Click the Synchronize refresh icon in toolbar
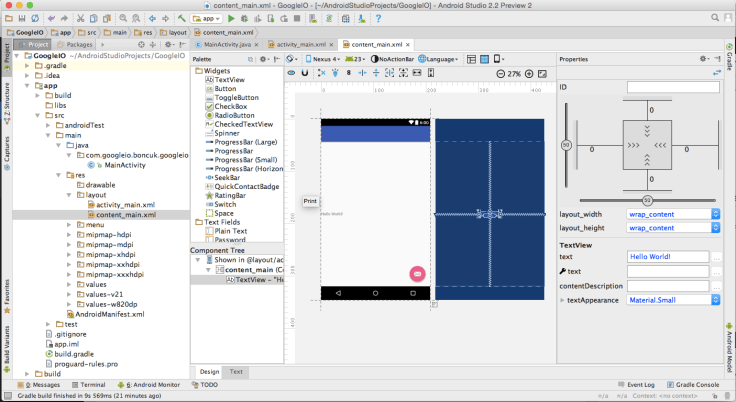Image resolution: width=736 pixels, height=402 pixels. click(x=35, y=18)
